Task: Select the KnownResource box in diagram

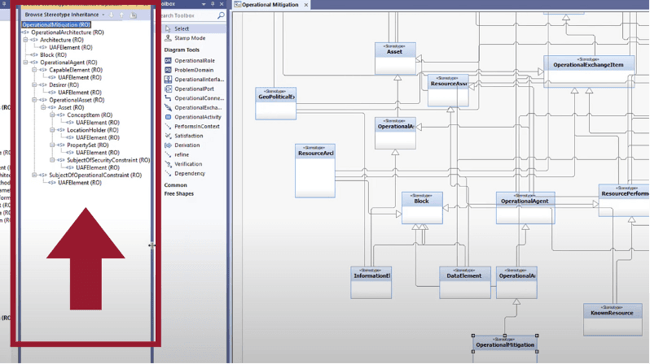Action: click(613, 319)
